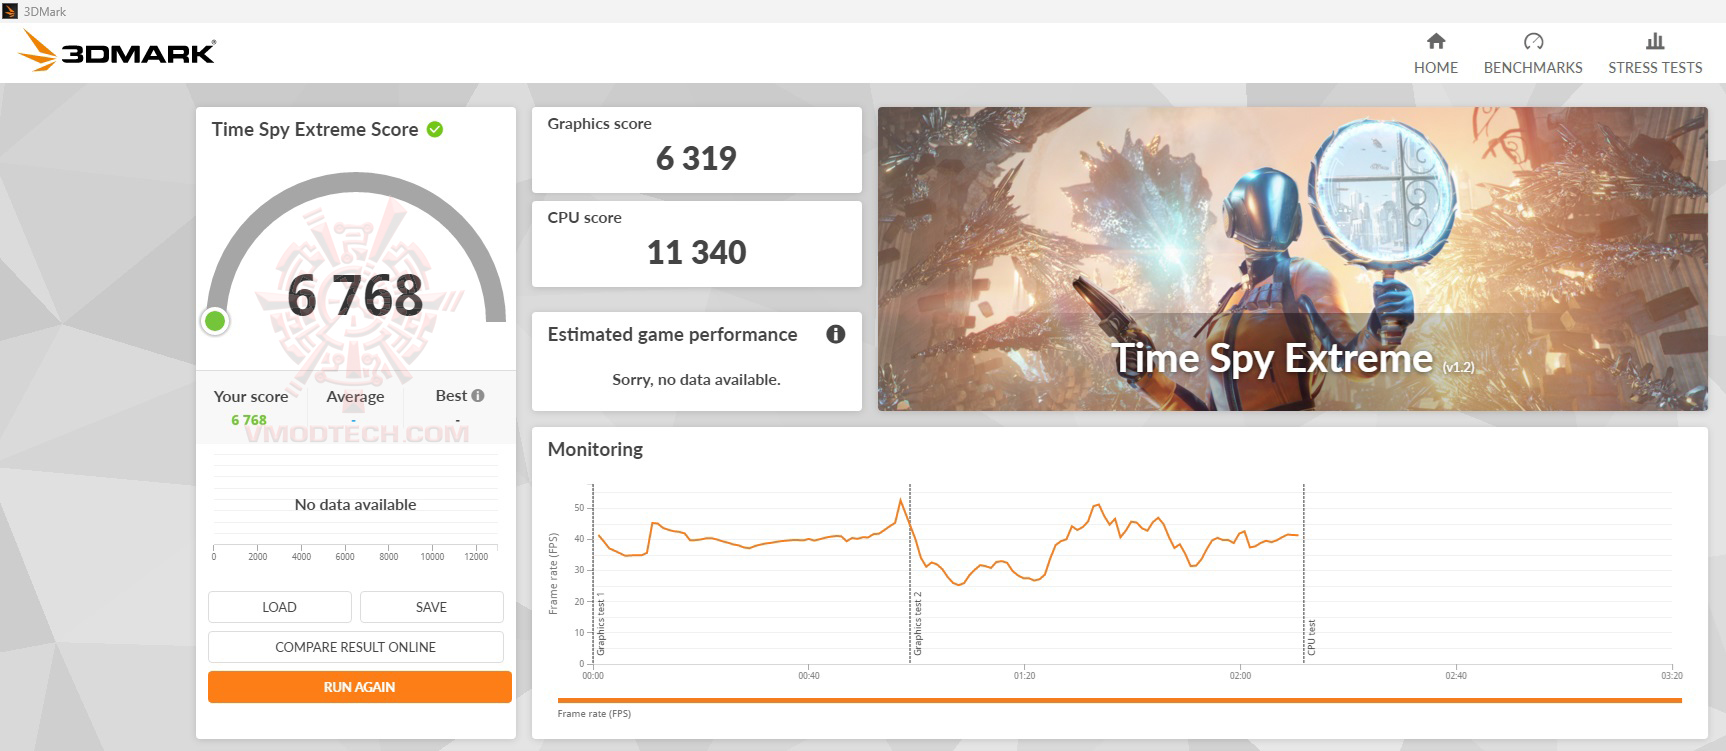Image resolution: width=1726 pixels, height=751 pixels.
Task: Click the SAVE button
Action: coord(432,607)
